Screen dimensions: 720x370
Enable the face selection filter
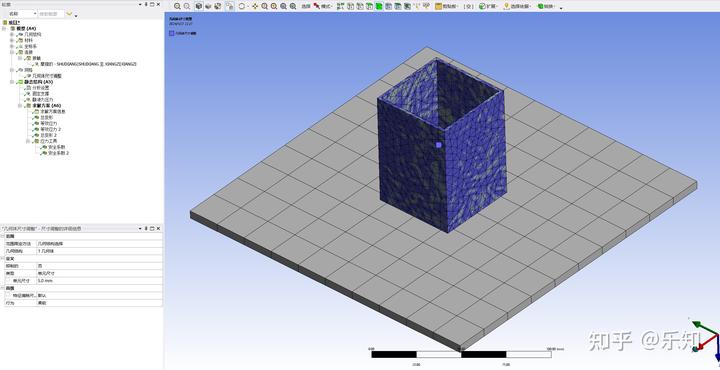(x=370, y=6)
